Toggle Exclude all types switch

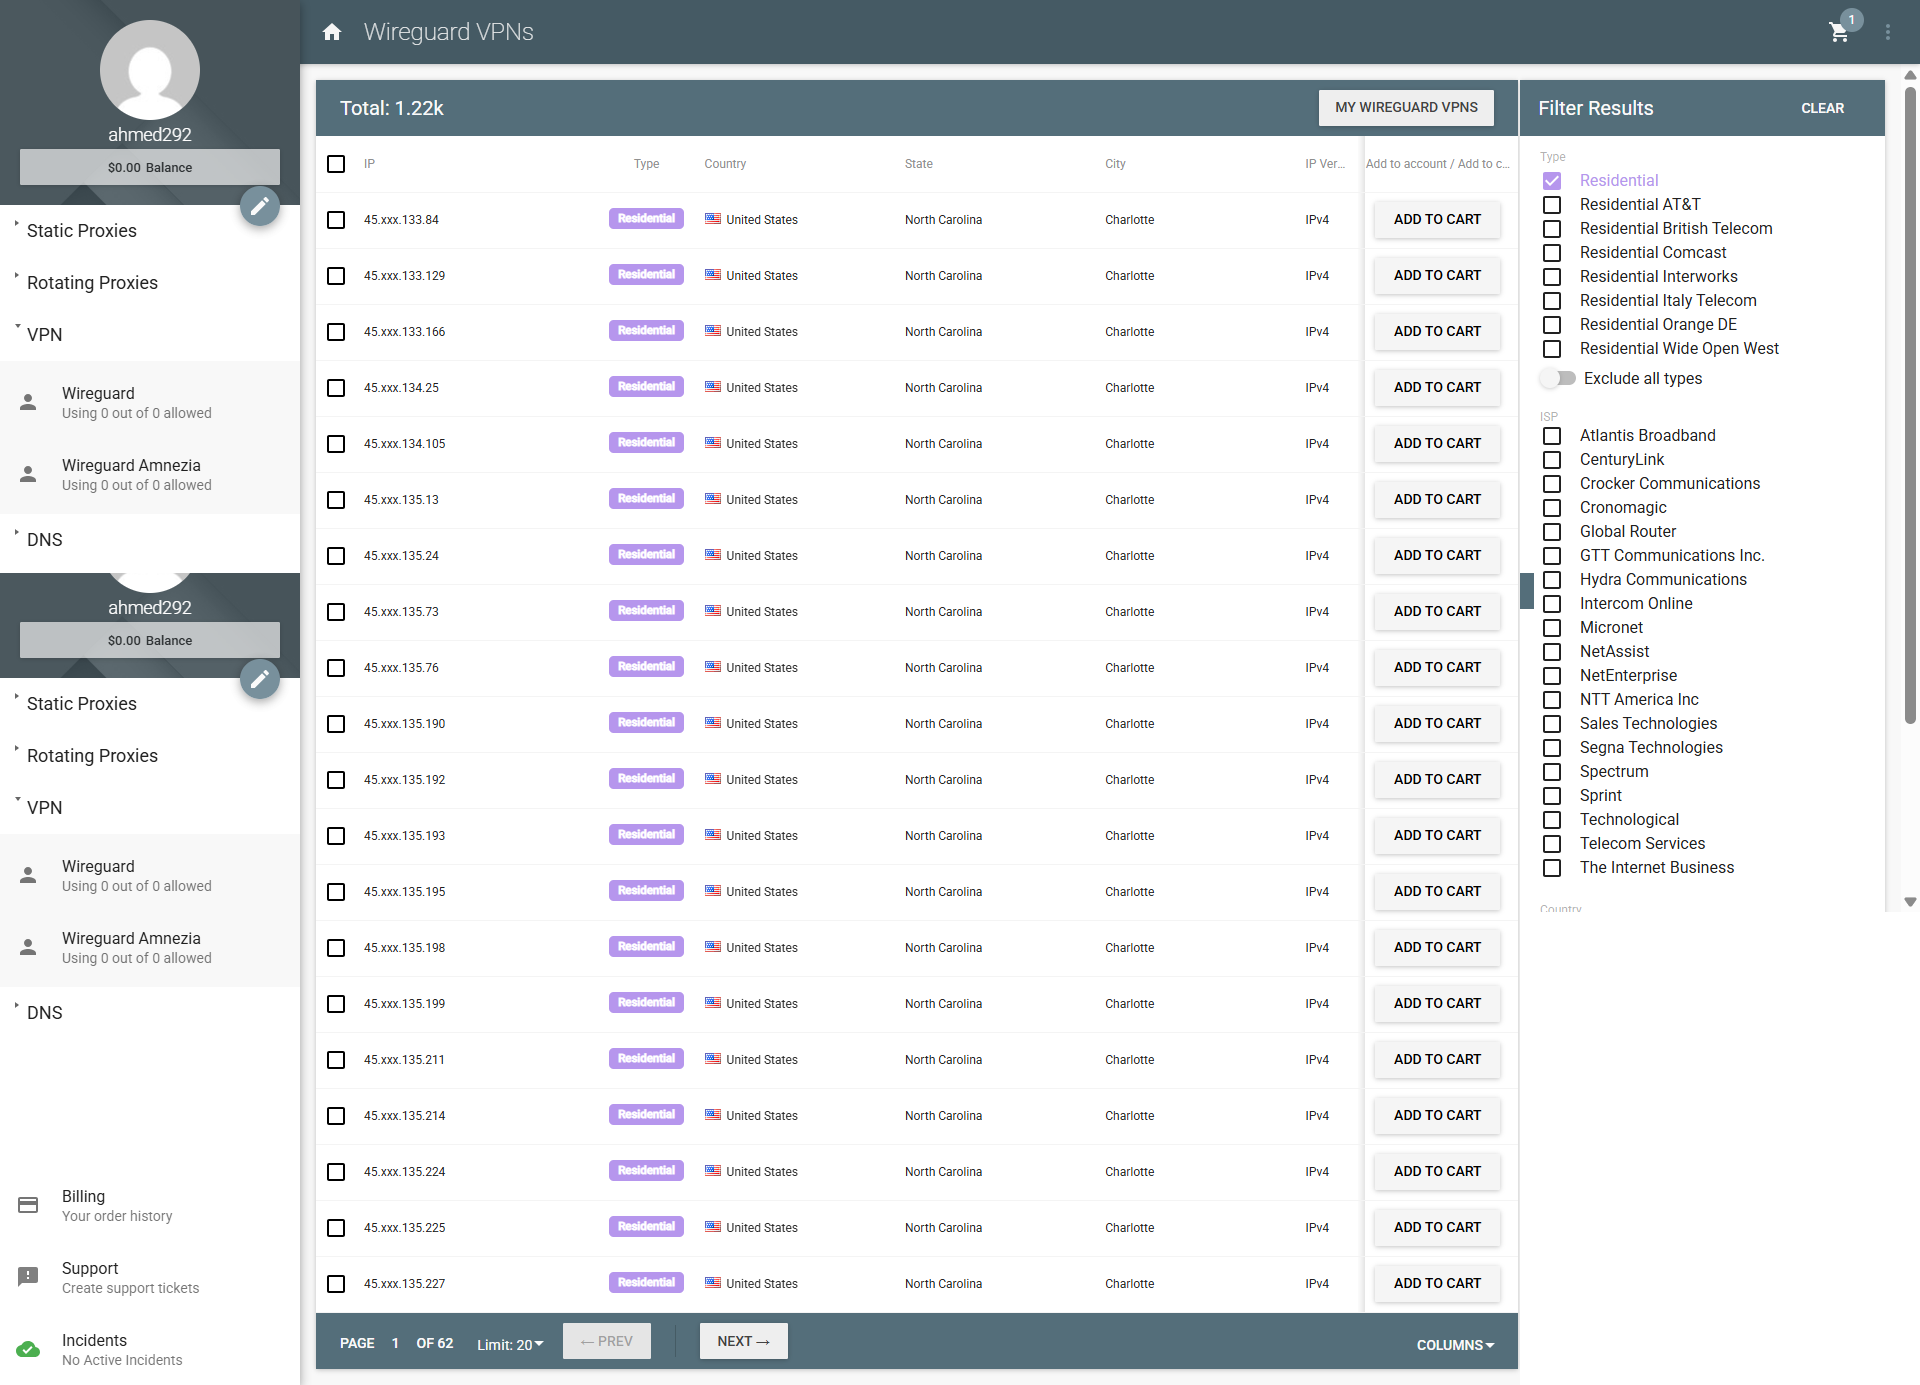(x=1558, y=378)
